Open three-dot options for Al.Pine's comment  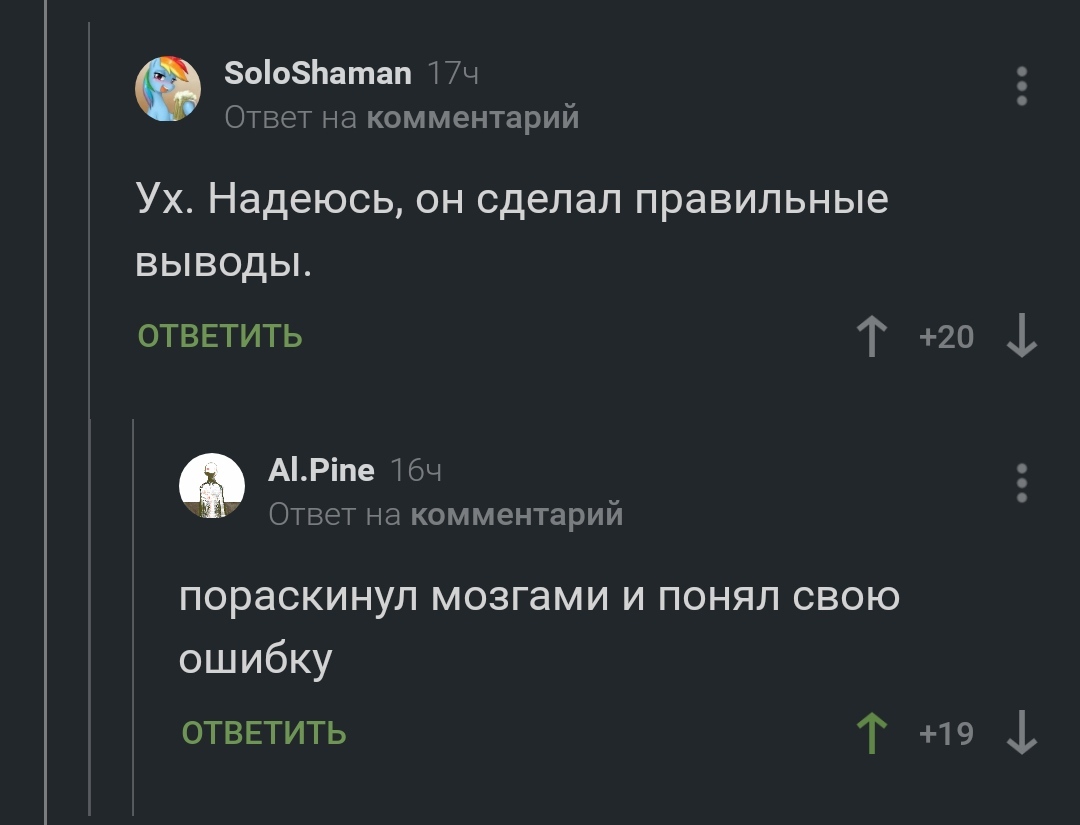pyautogui.click(x=1021, y=483)
